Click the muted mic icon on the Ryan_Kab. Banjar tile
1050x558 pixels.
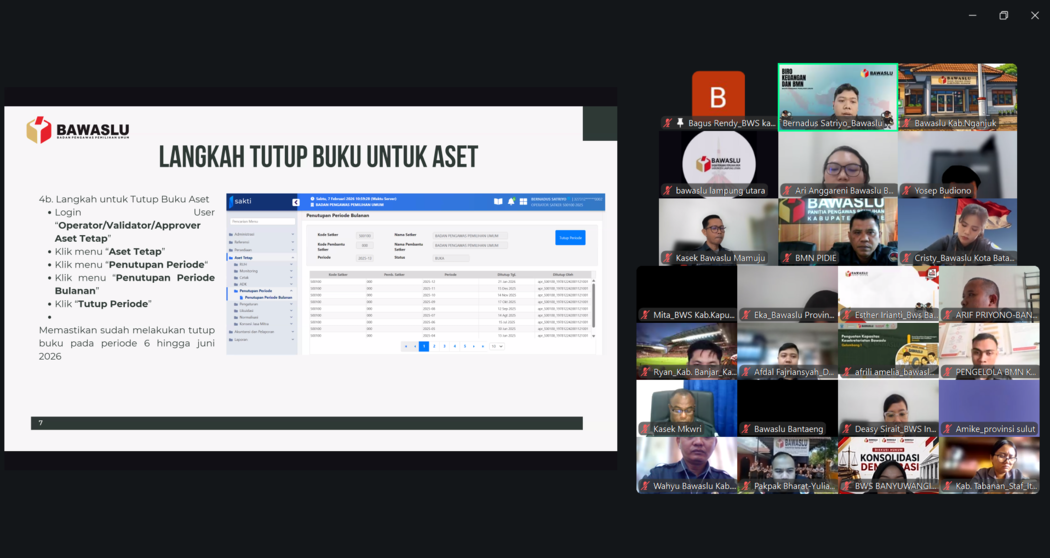(x=645, y=372)
